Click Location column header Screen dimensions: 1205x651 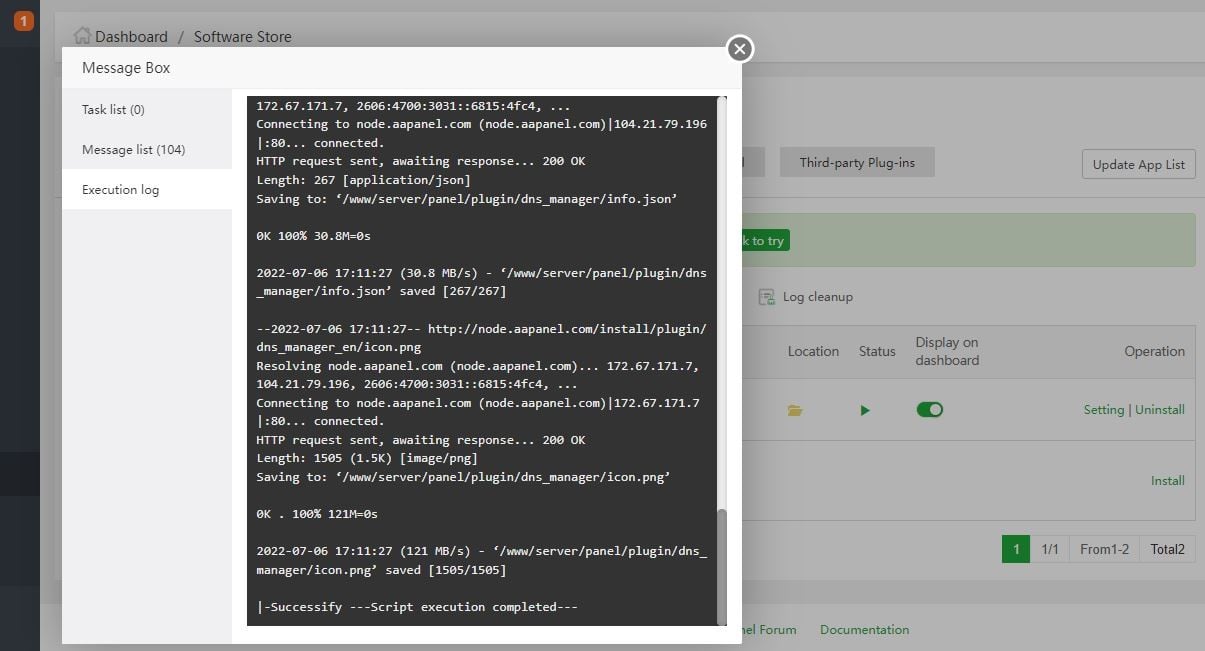[x=813, y=351]
